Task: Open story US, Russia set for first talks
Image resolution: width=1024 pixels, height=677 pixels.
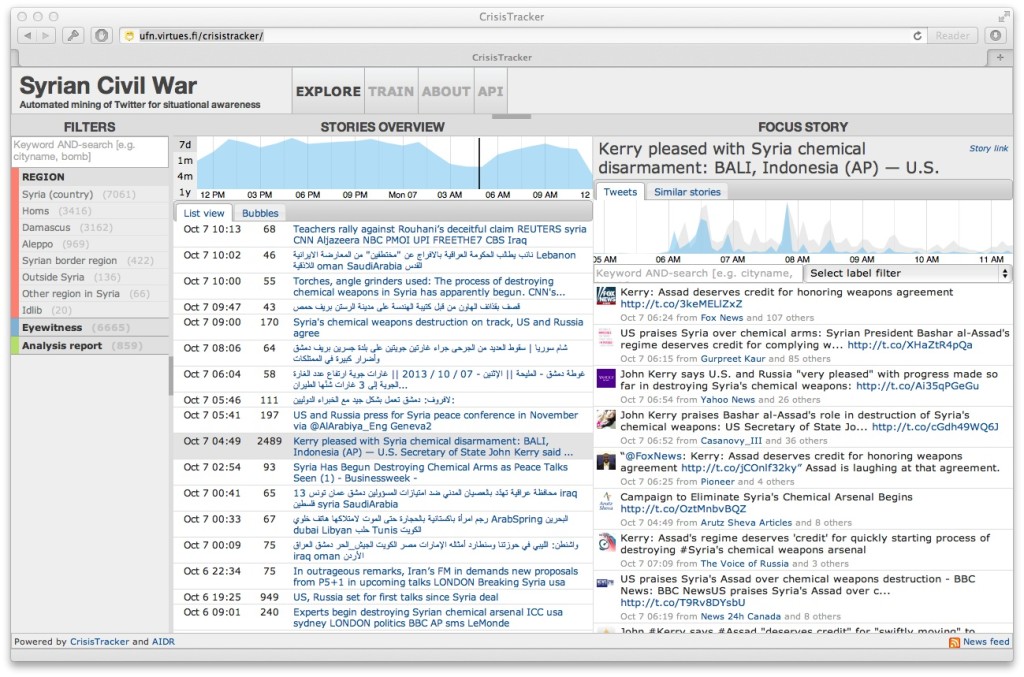Action: (395, 597)
